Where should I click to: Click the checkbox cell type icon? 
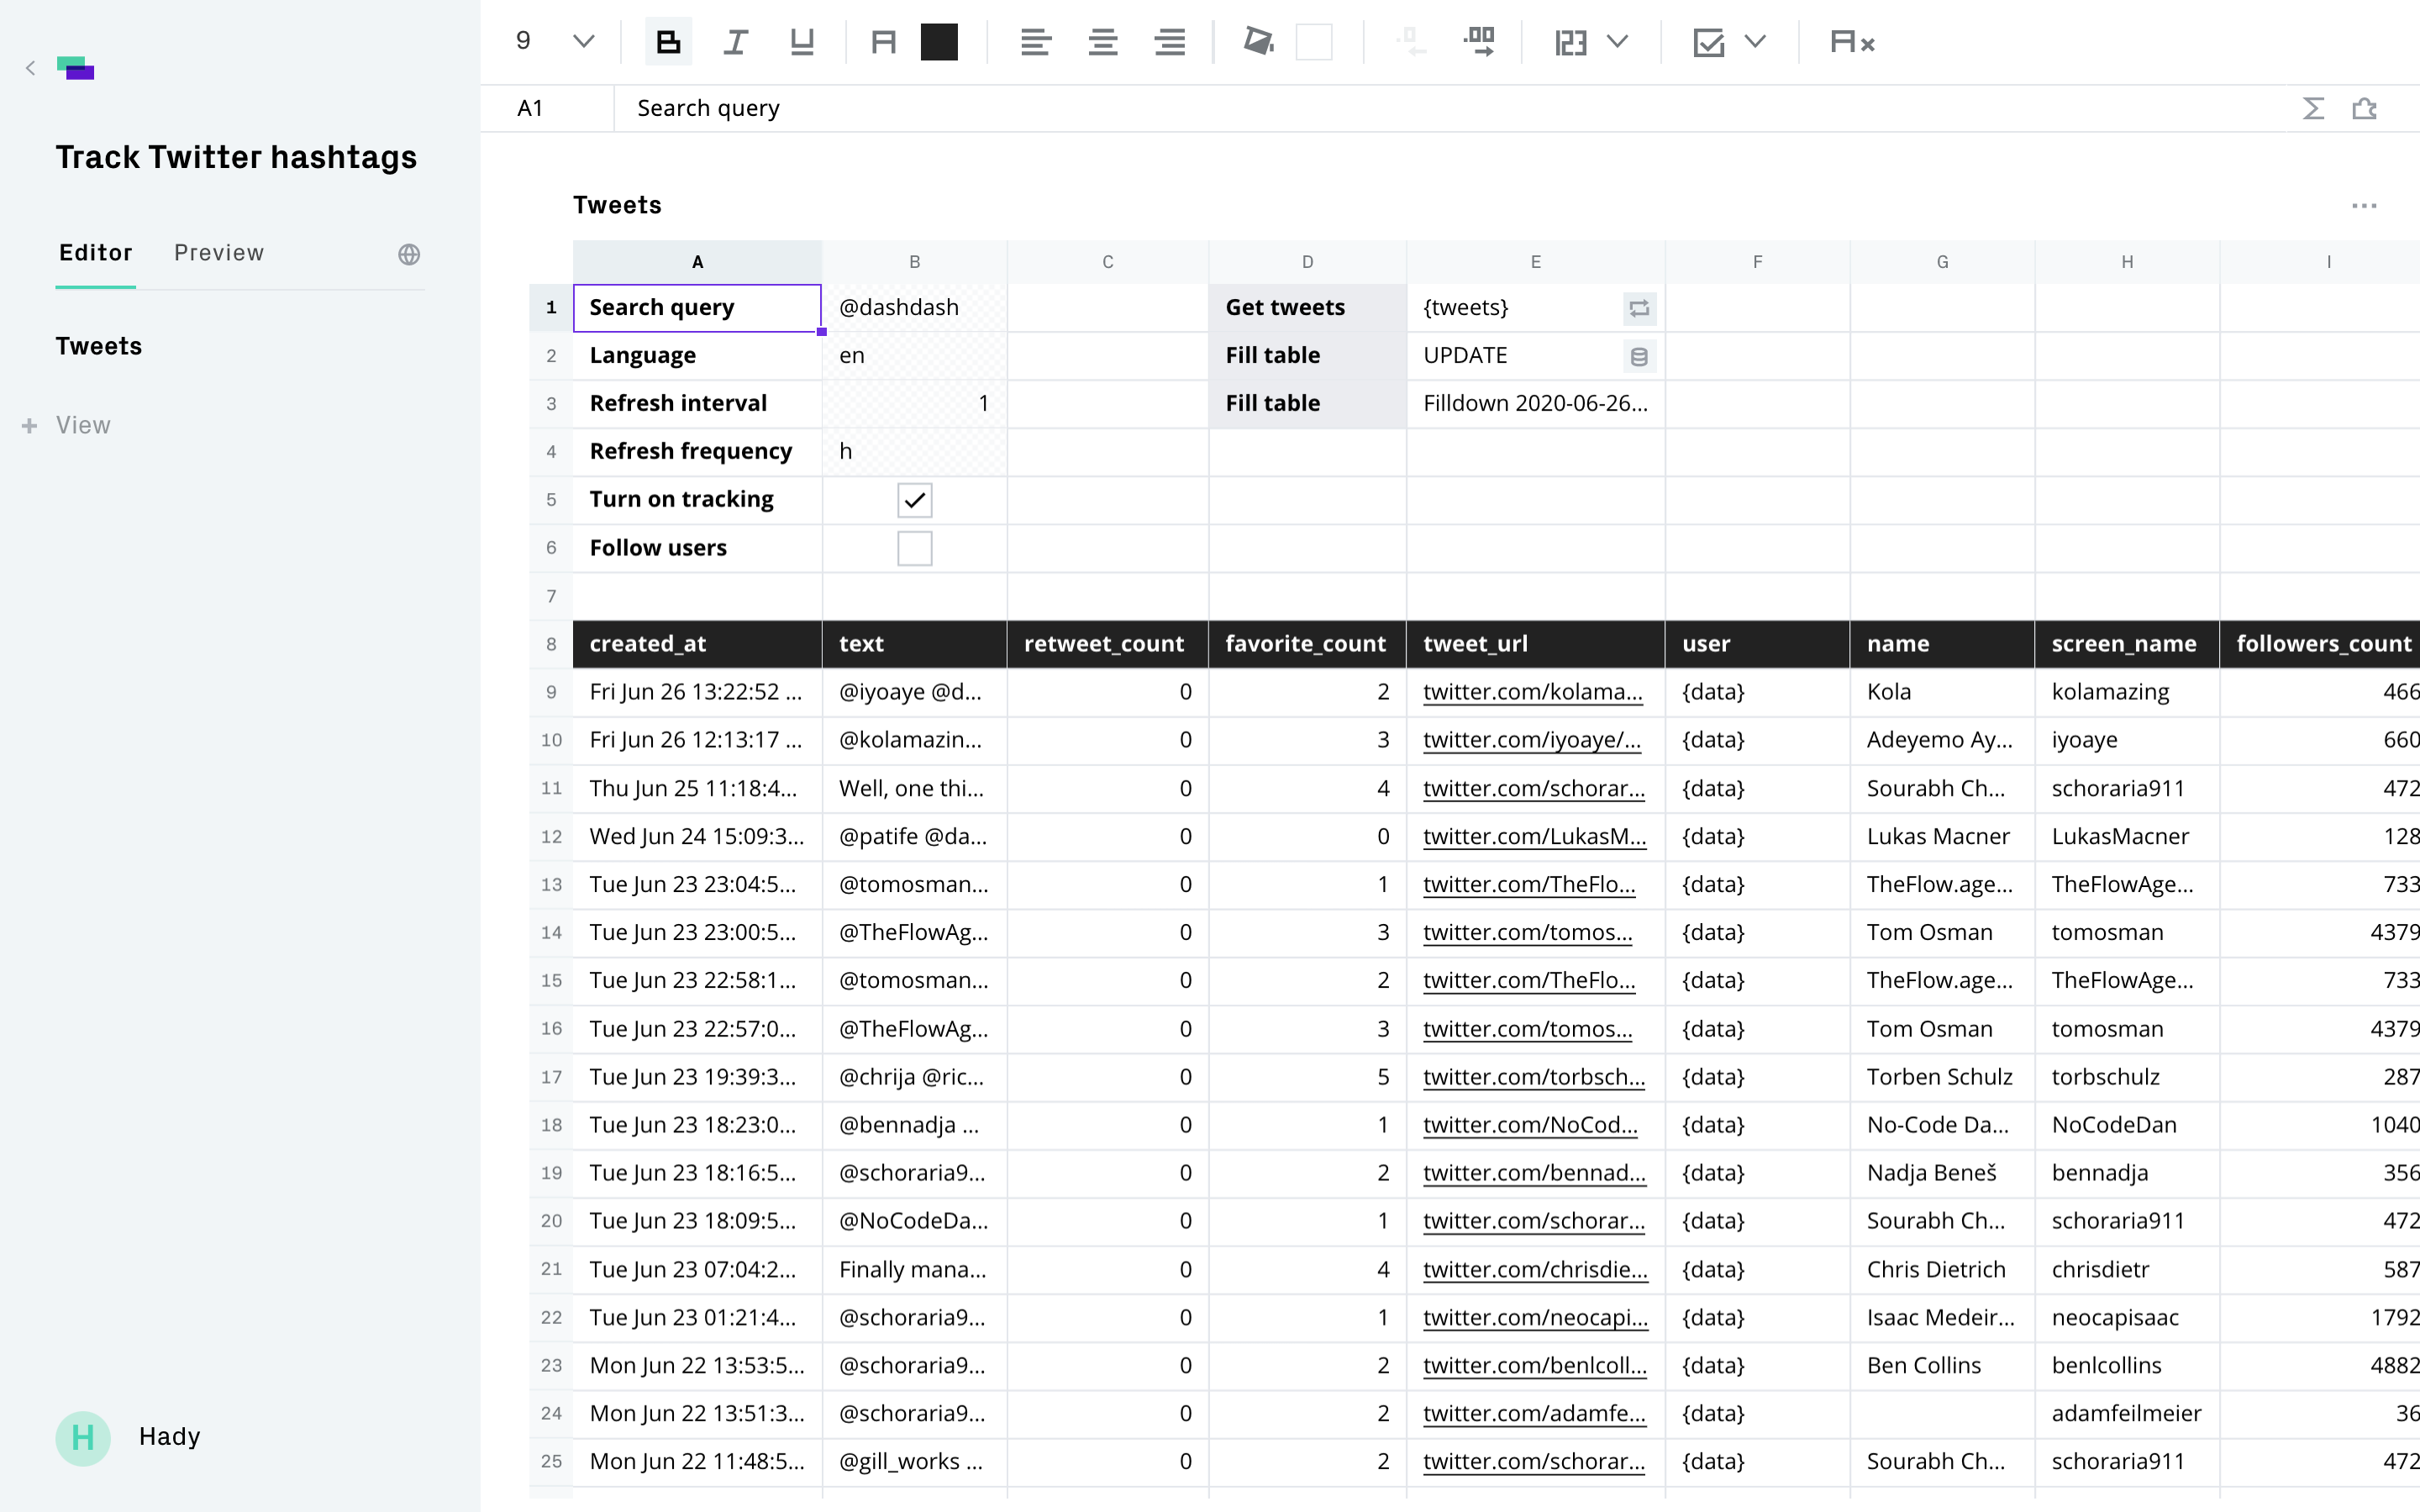click(x=1709, y=42)
